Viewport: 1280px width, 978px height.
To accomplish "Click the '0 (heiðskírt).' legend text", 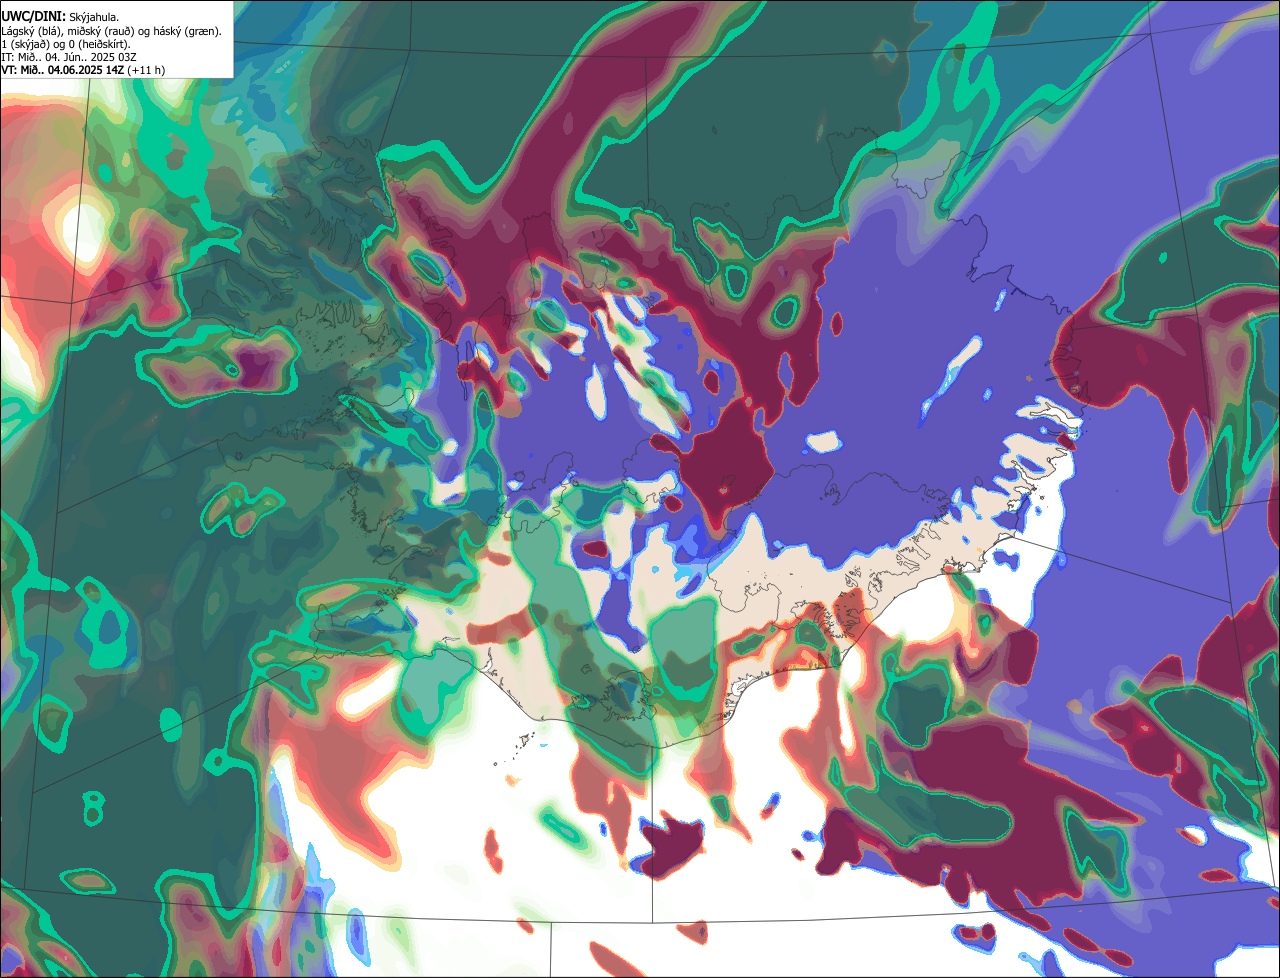I will click(x=98, y=44).
